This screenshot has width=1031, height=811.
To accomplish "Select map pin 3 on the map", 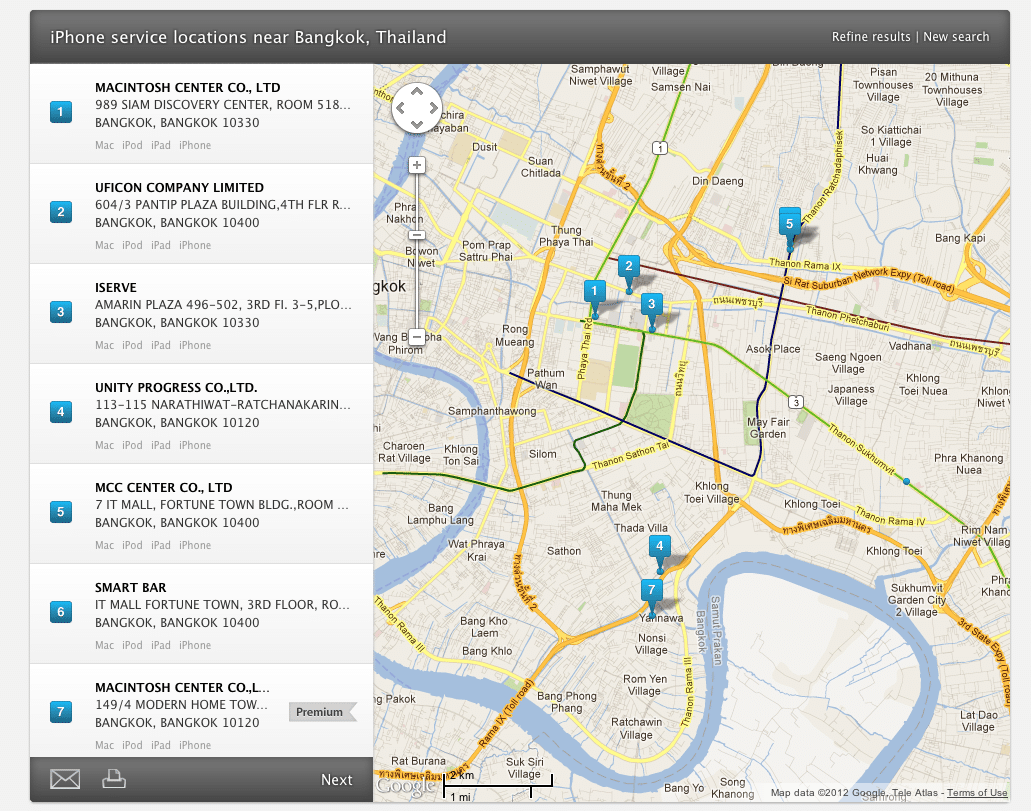I will 651,304.
